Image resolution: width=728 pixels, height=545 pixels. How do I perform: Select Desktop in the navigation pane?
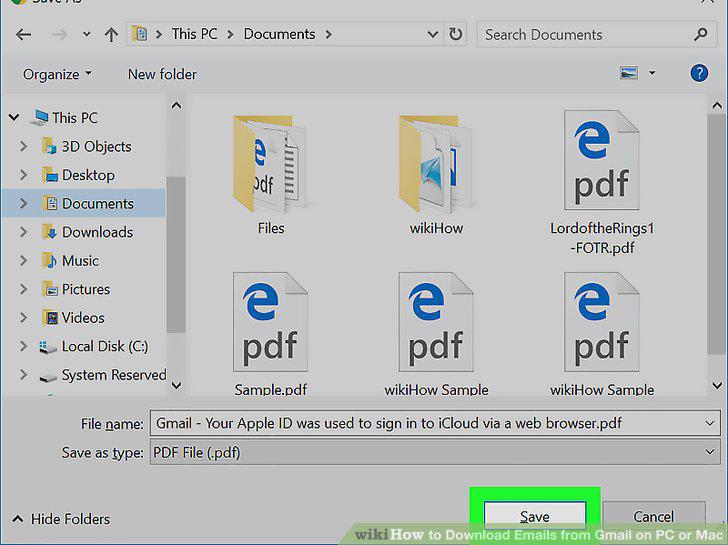(88, 175)
